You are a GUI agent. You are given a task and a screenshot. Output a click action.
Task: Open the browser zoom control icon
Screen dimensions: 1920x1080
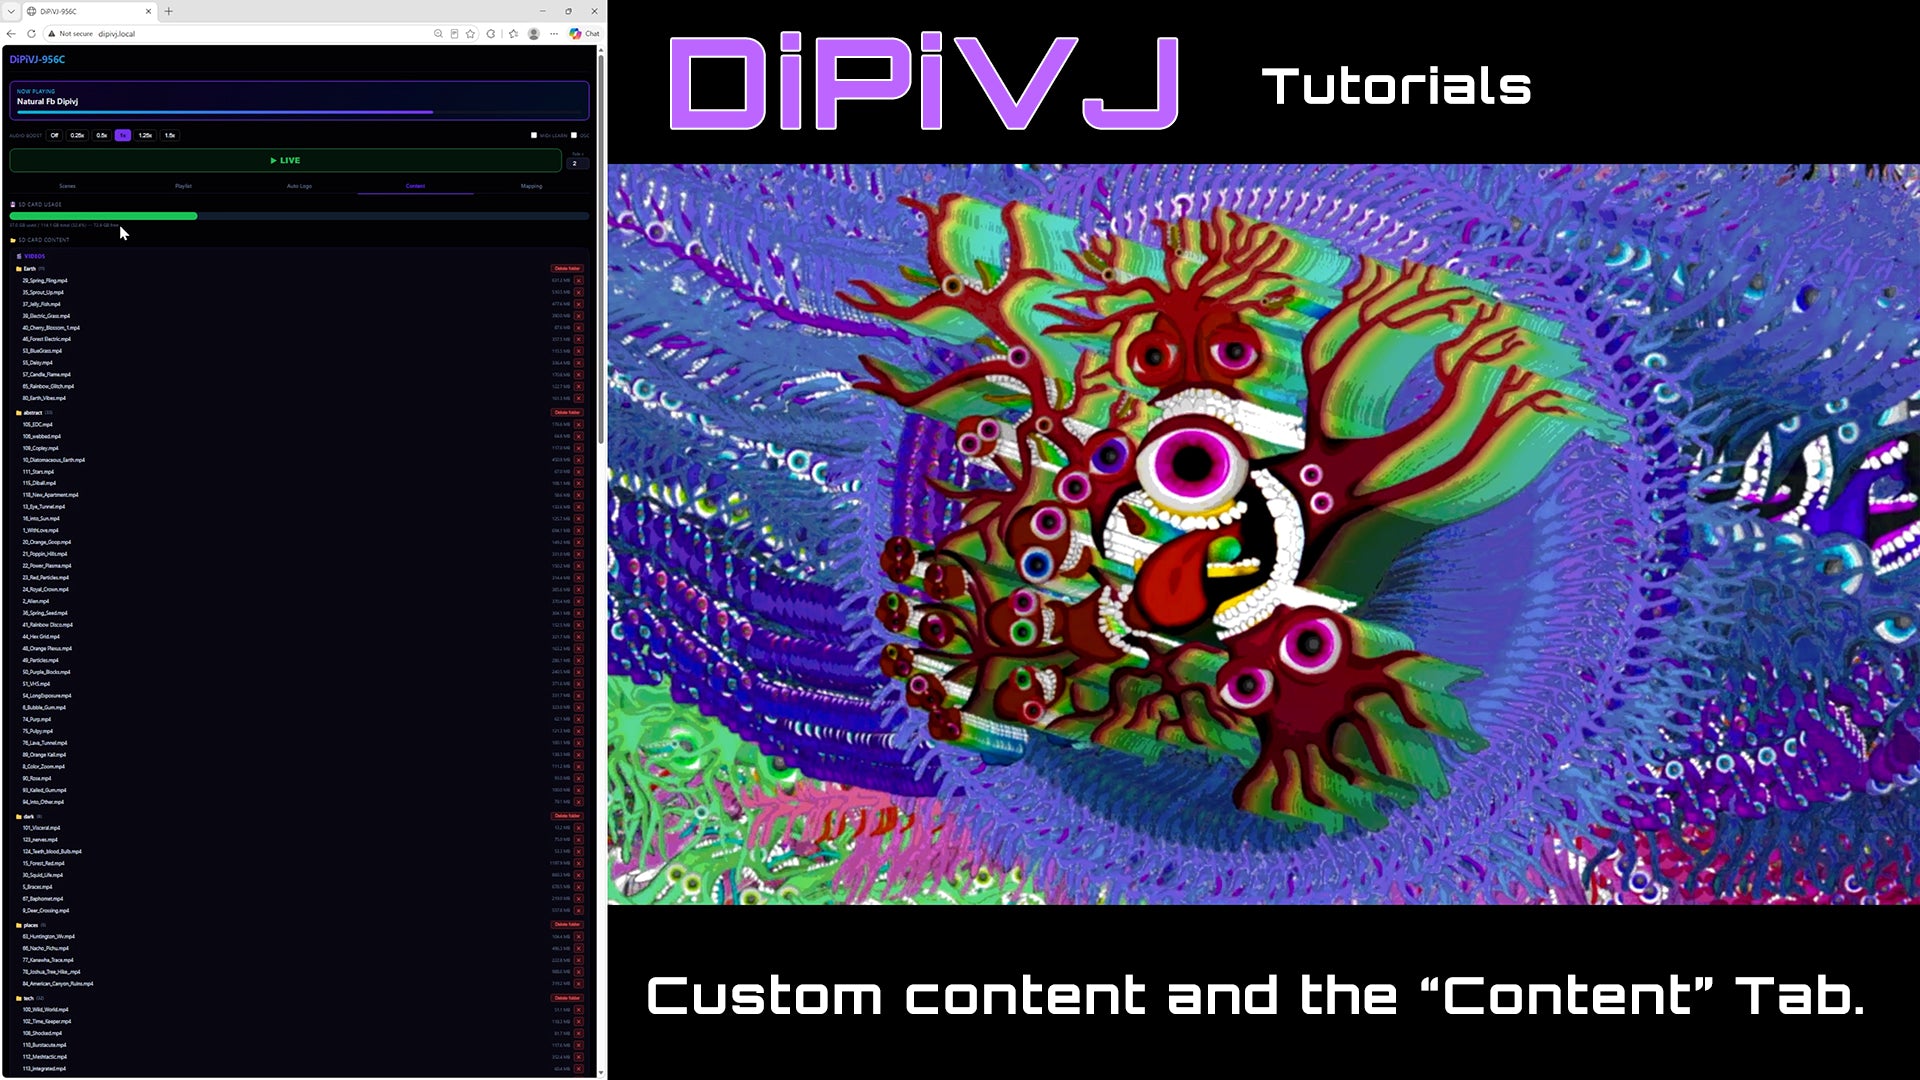(x=438, y=33)
